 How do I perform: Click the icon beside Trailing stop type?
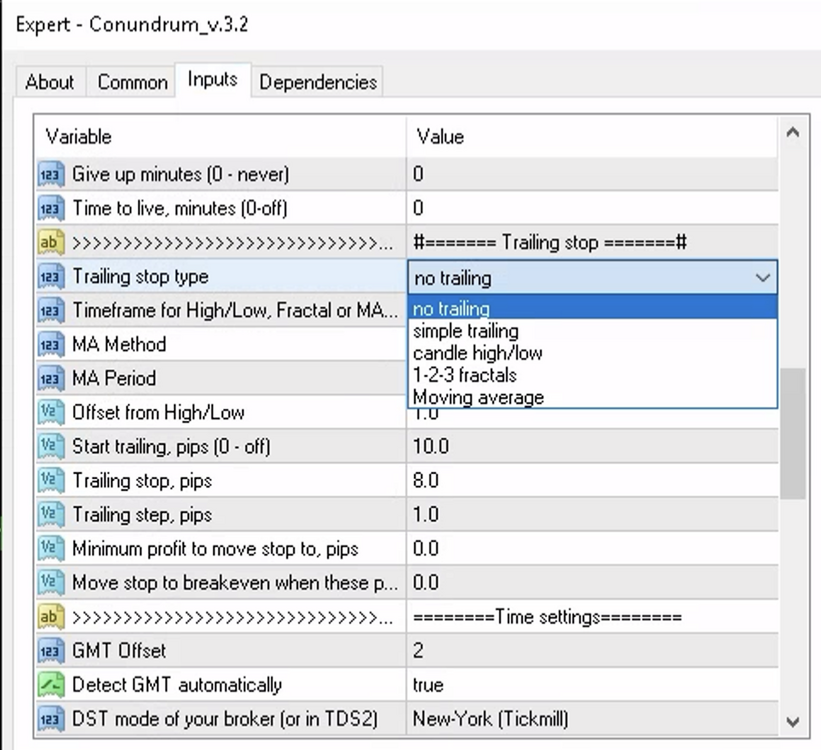pyautogui.click(x=51, y=277)
